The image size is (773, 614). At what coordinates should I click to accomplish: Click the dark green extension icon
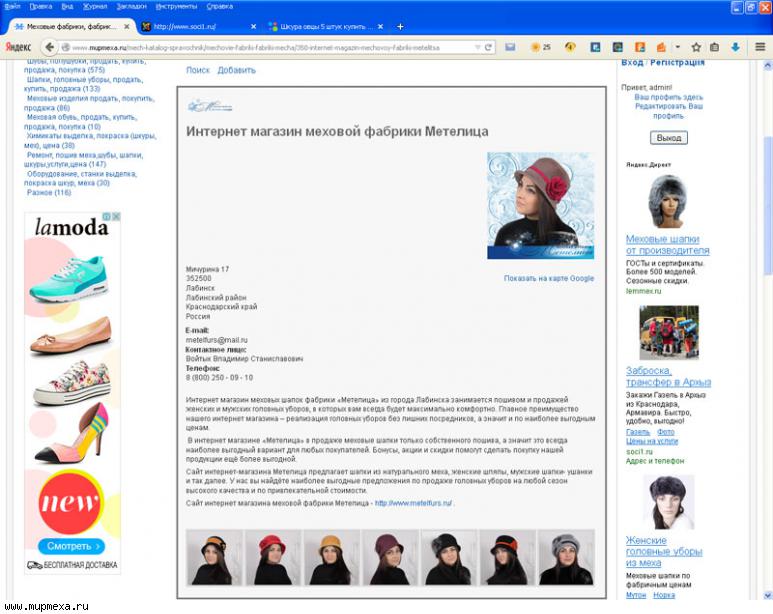click(x=617, y=47)
